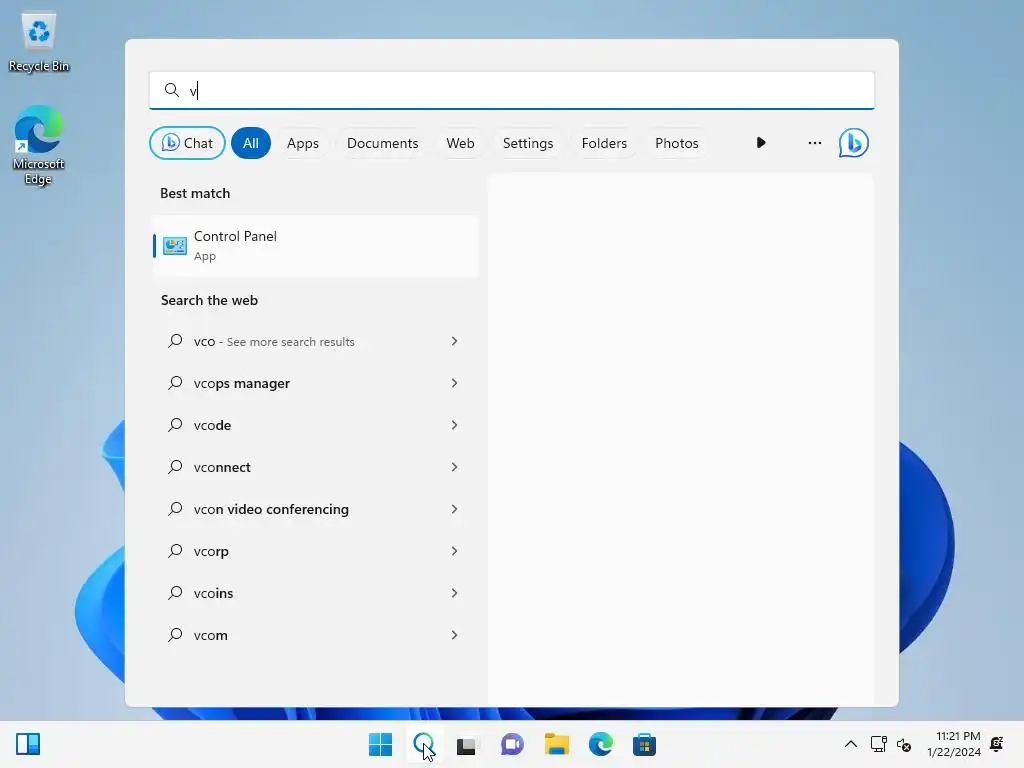Launch Microsoft Edge from the taskbar

point(601,744)
